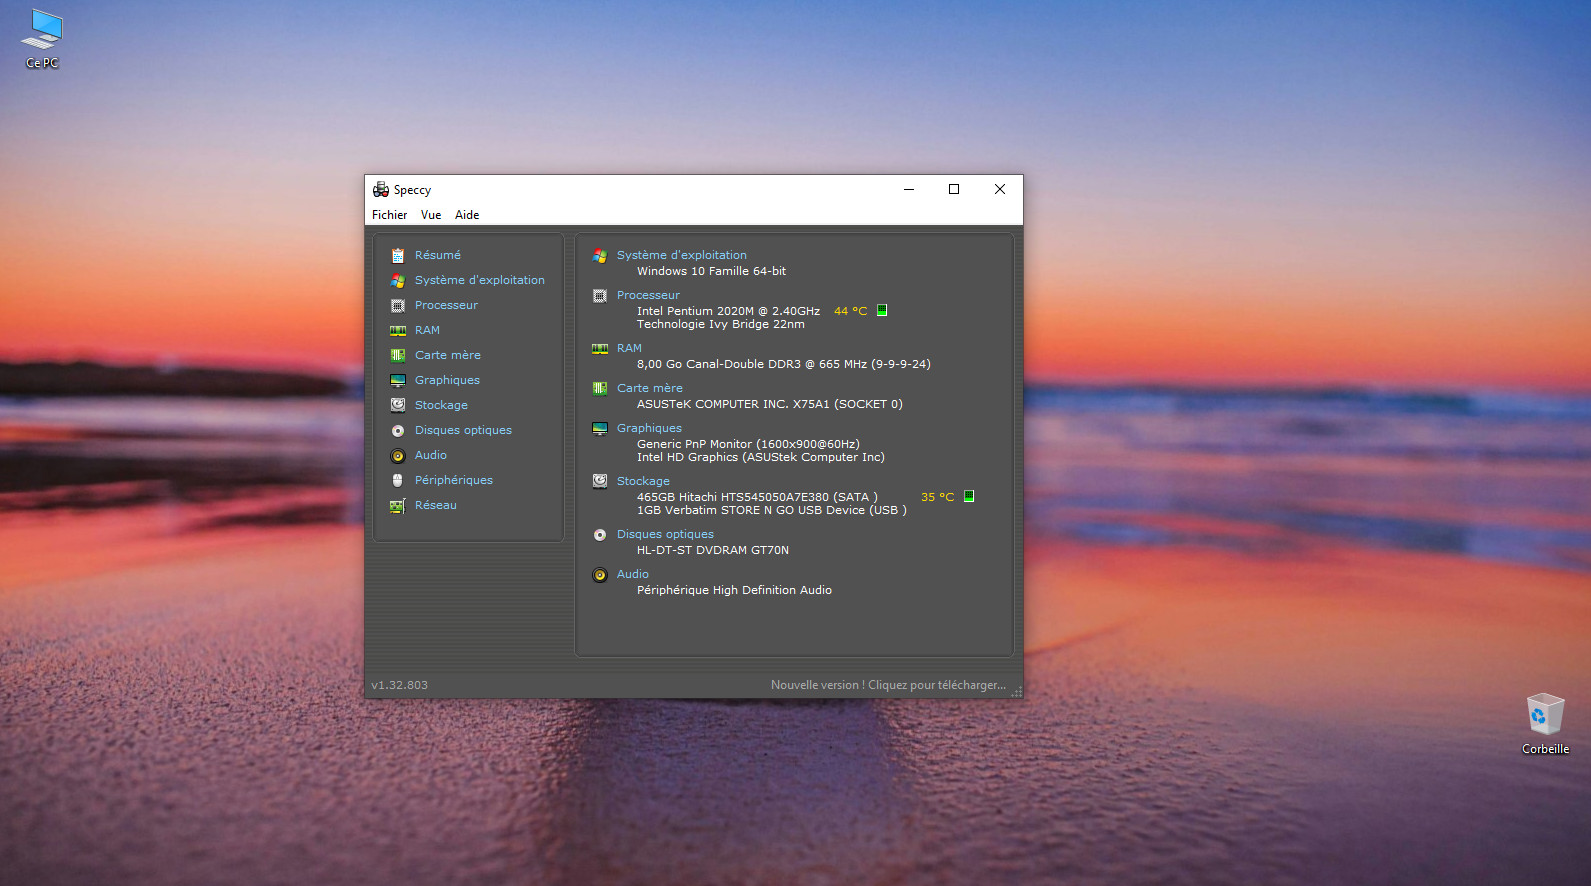
Task: Open Audio section in sidebar
Action: click(431, 455)
